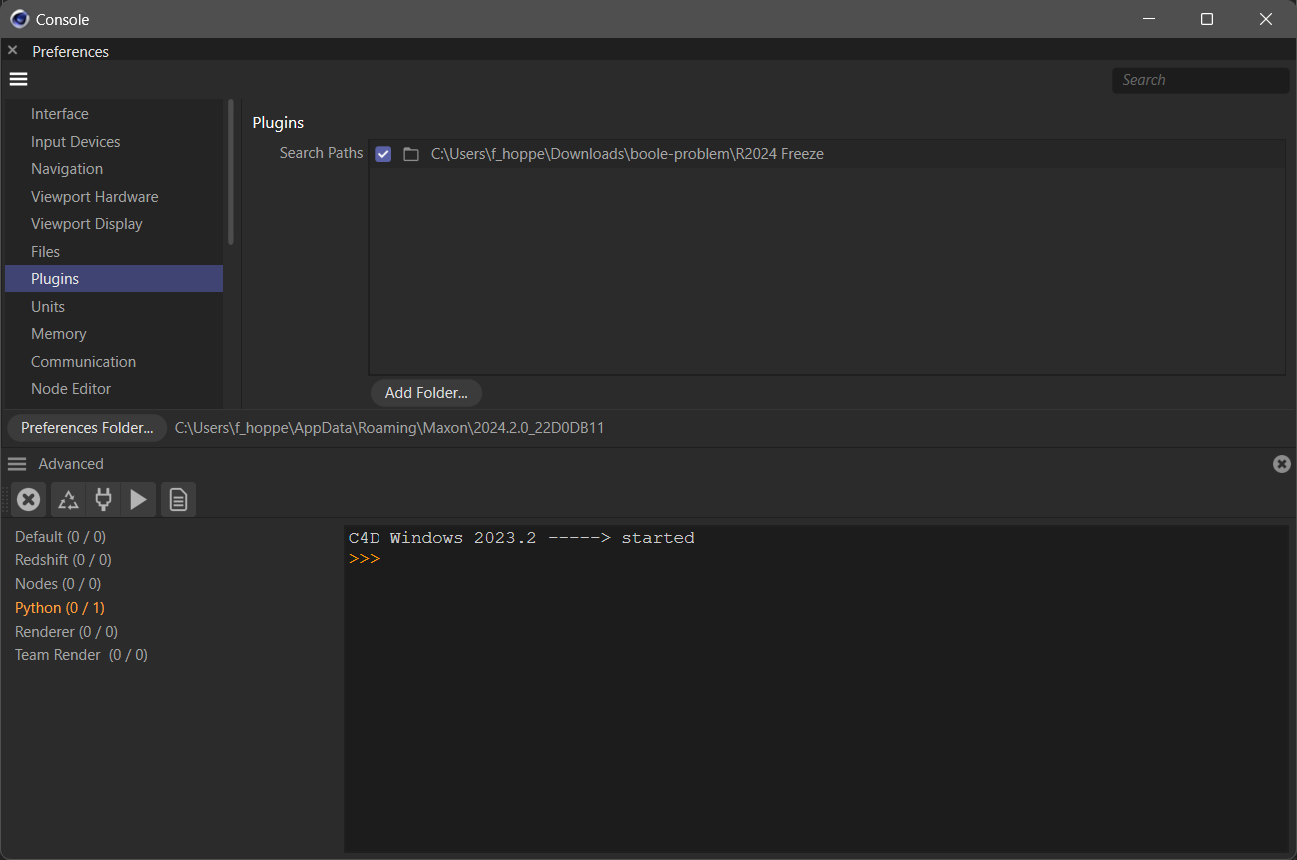Select Input Devices preferences category
Image resolution: width=1297 pixels, height=860 pixels.
[114, 142]
